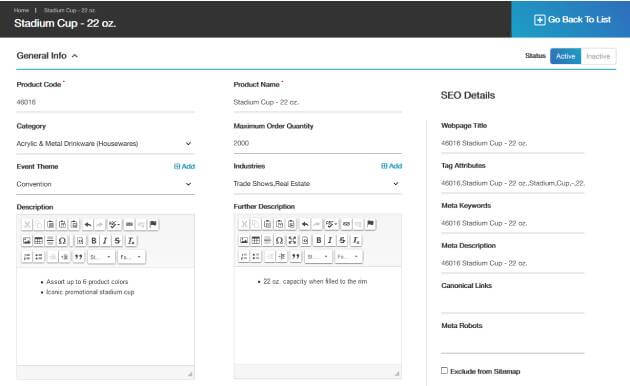Click Add link beside Industries

[391, 166]
